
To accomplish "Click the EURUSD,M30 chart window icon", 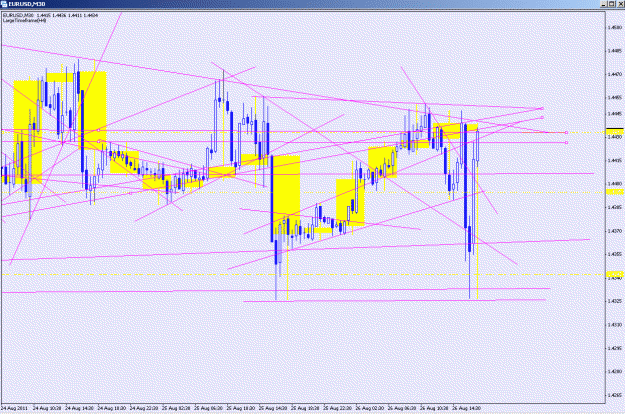I will [4, 4].
